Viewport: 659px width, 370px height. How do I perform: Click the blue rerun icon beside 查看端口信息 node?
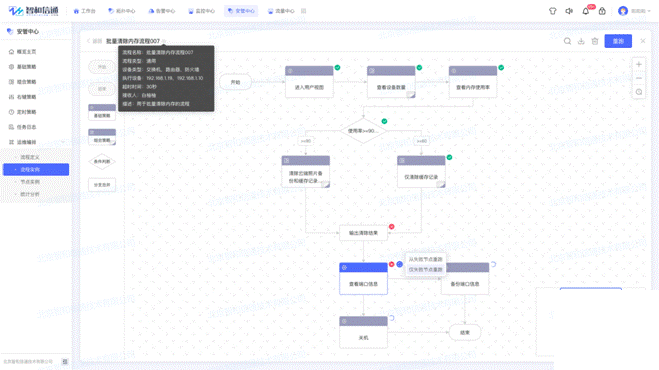pos(399,264)
